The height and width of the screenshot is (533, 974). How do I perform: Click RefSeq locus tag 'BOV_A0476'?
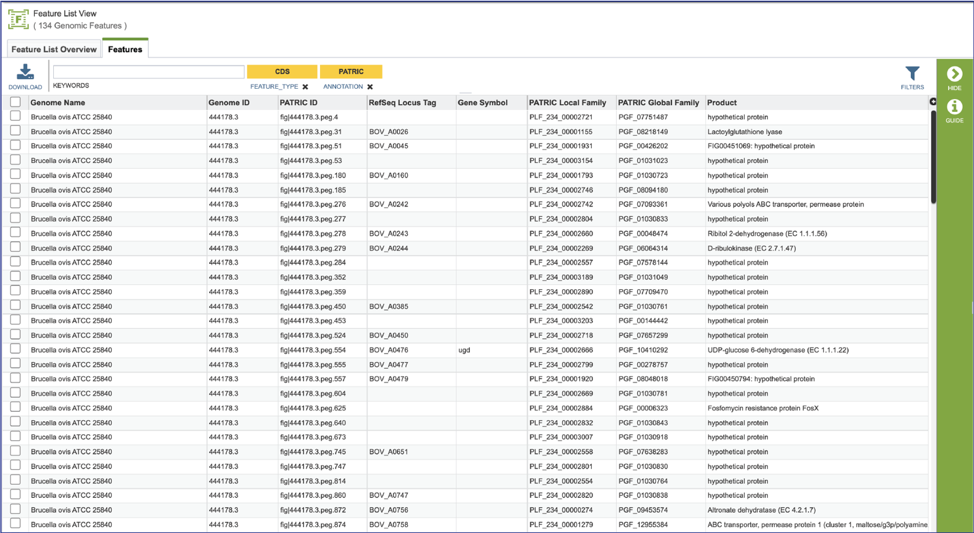pyautogui.click(x=389, y=350)
